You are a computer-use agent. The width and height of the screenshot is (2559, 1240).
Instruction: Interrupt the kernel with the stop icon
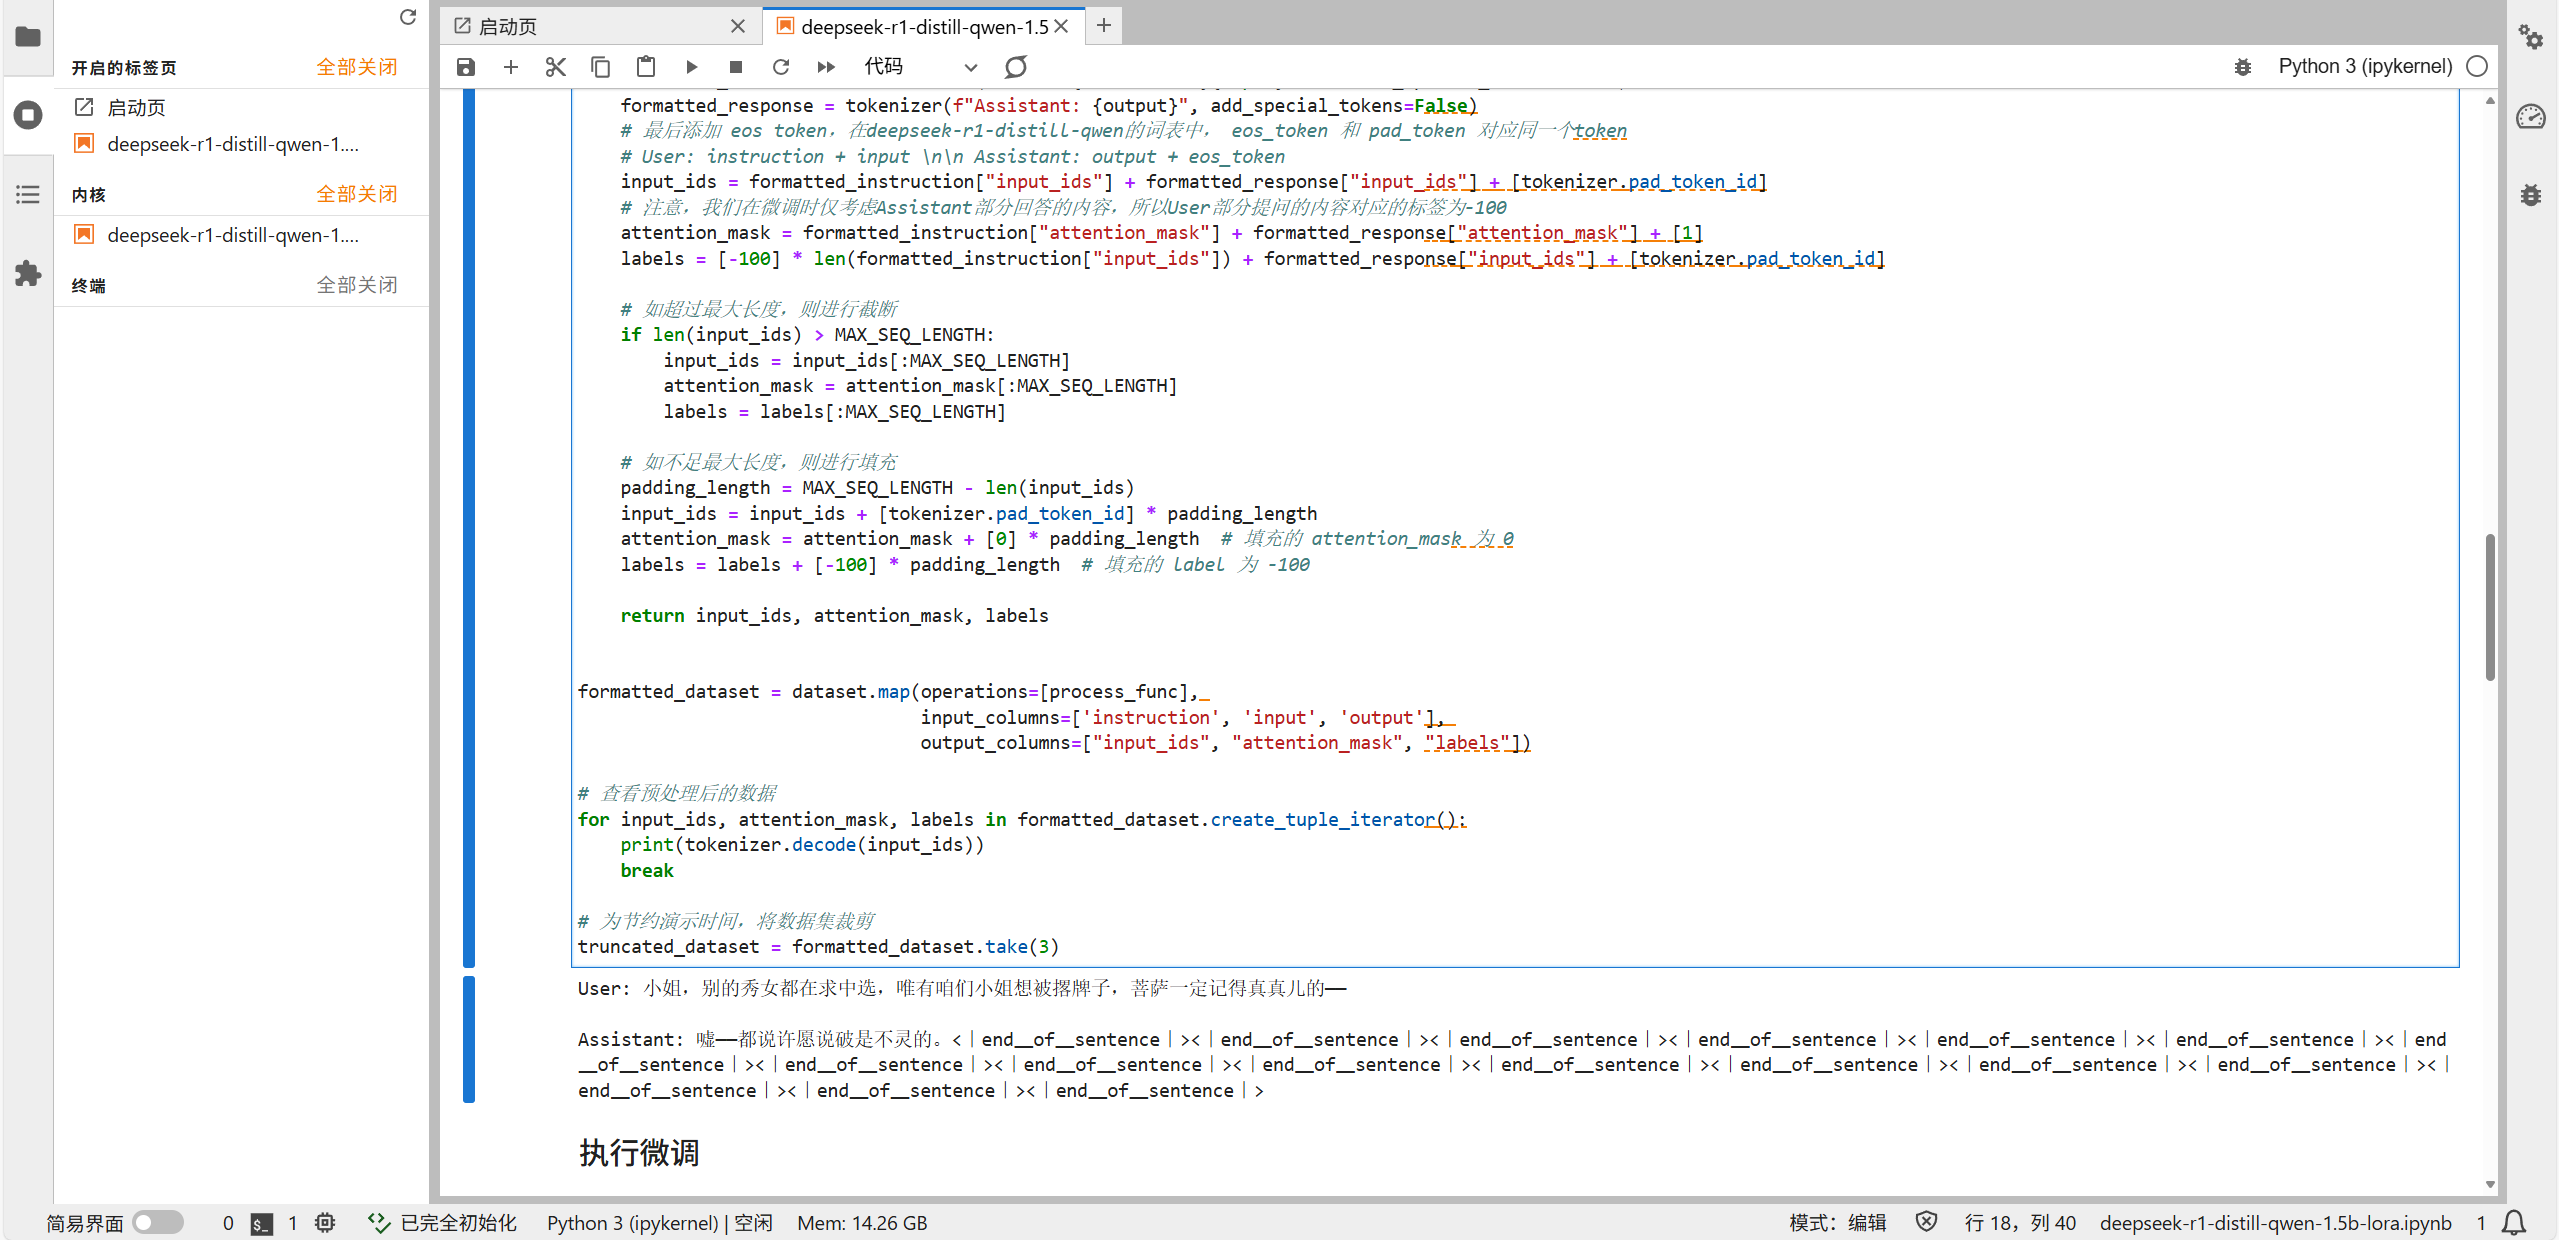pos(736,67)
